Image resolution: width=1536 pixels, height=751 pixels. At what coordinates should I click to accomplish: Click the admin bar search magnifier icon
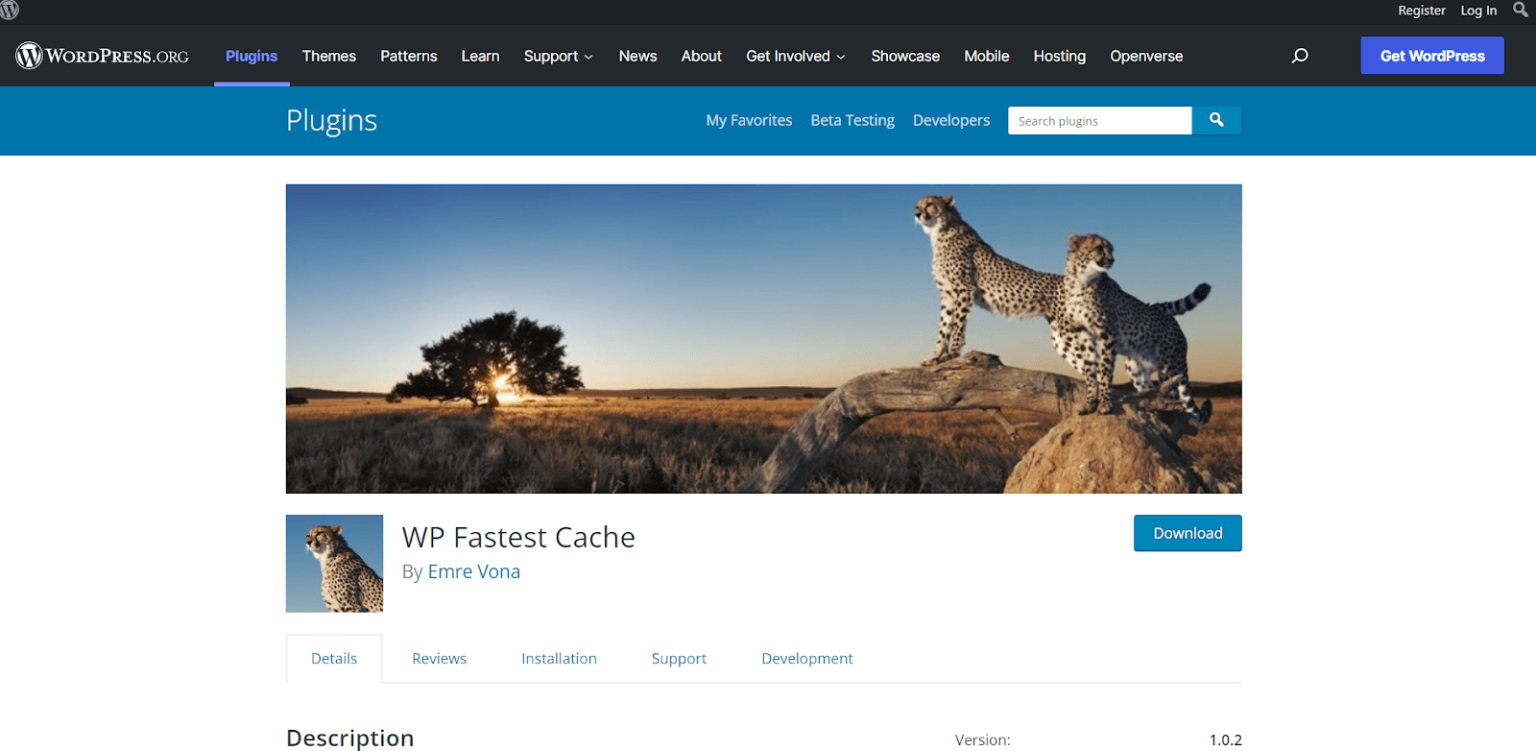[1521, 10]
